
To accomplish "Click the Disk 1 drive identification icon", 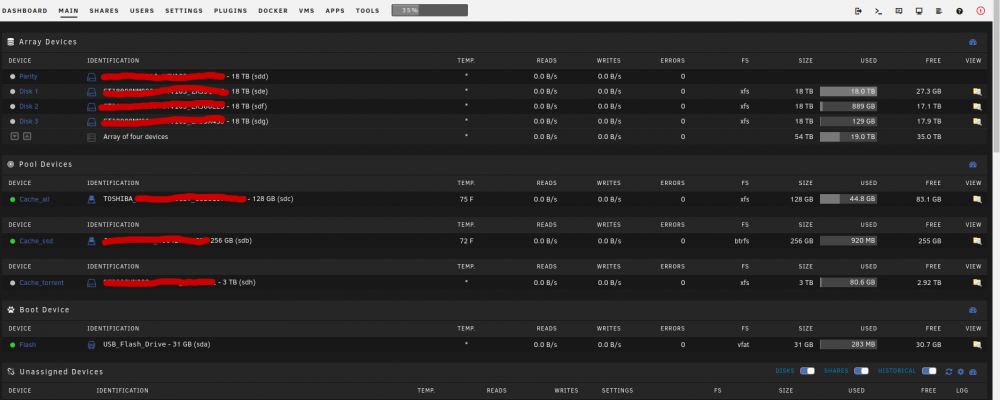I will 91,91.
